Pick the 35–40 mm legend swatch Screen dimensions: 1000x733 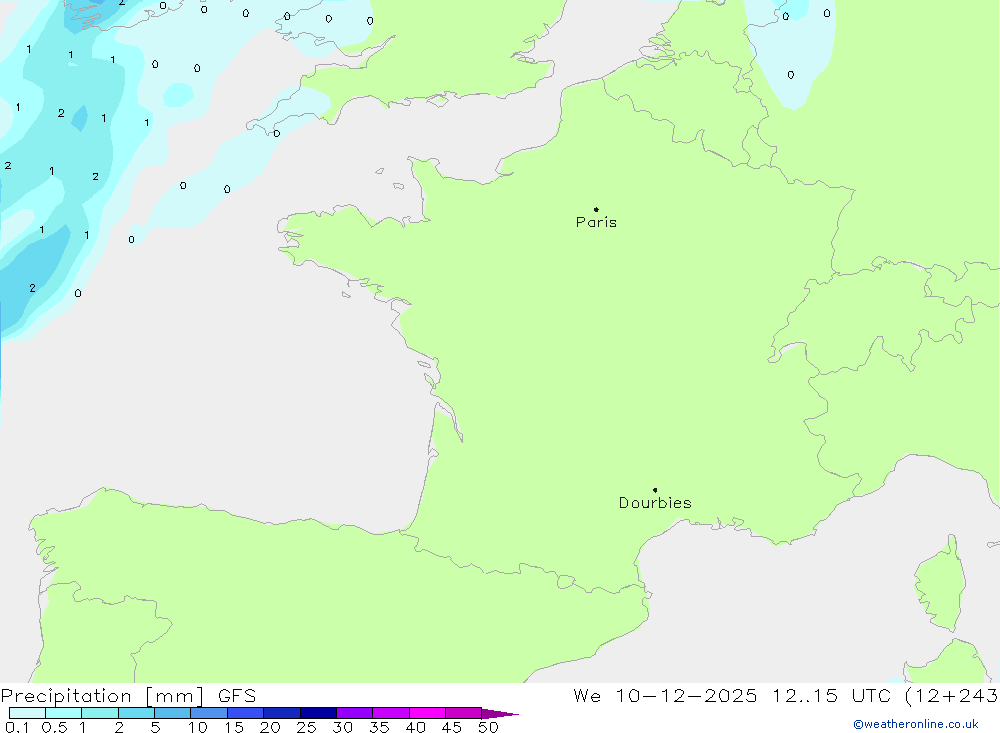click(391, 713)
